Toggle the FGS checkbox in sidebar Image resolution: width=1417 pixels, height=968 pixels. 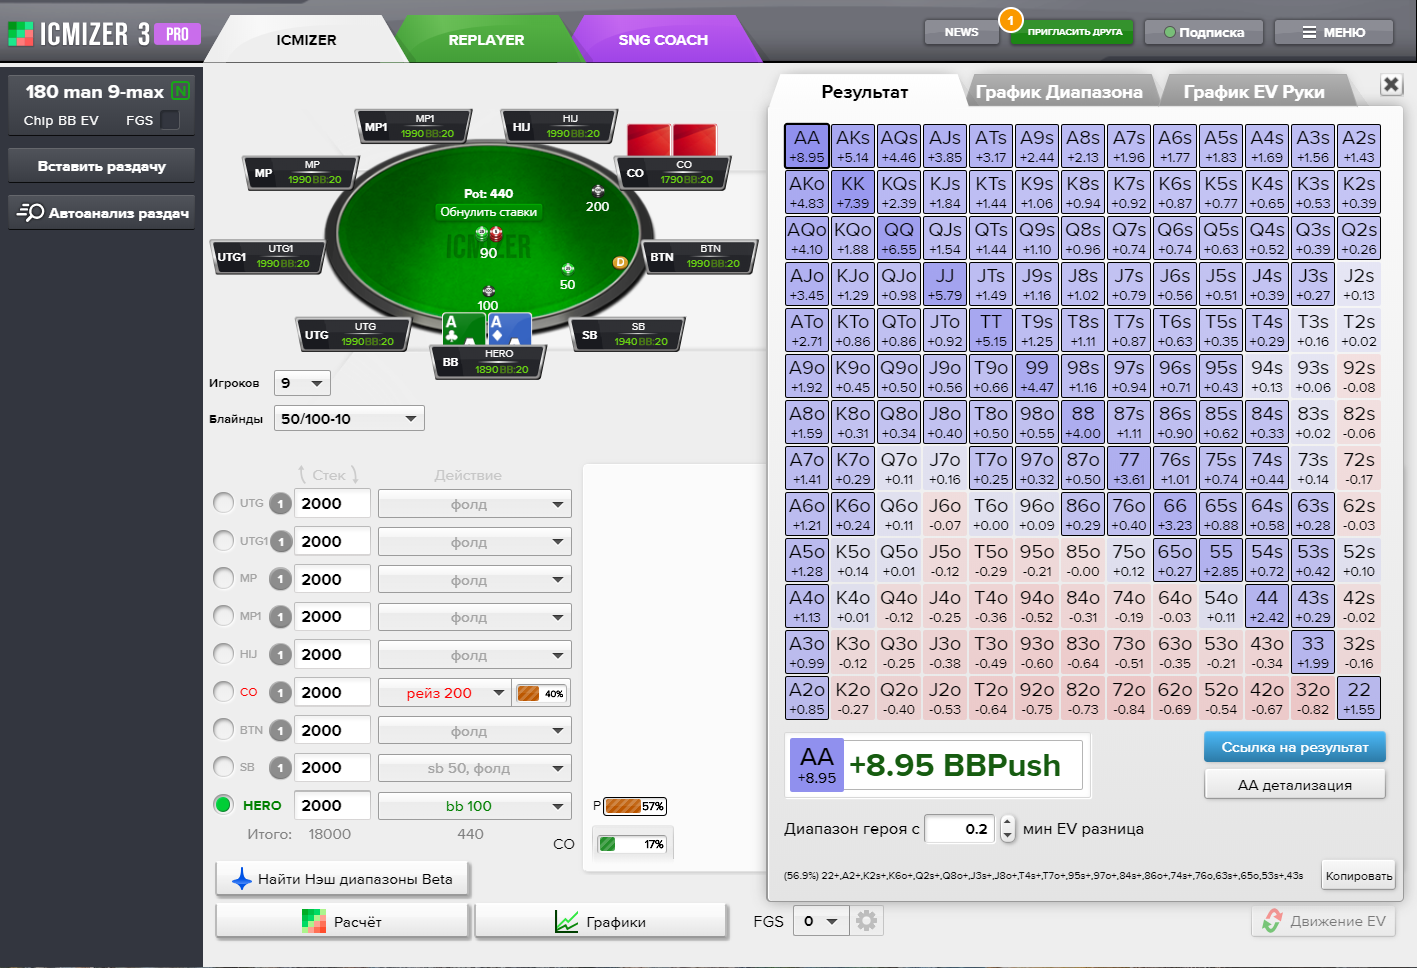point(170,120)
